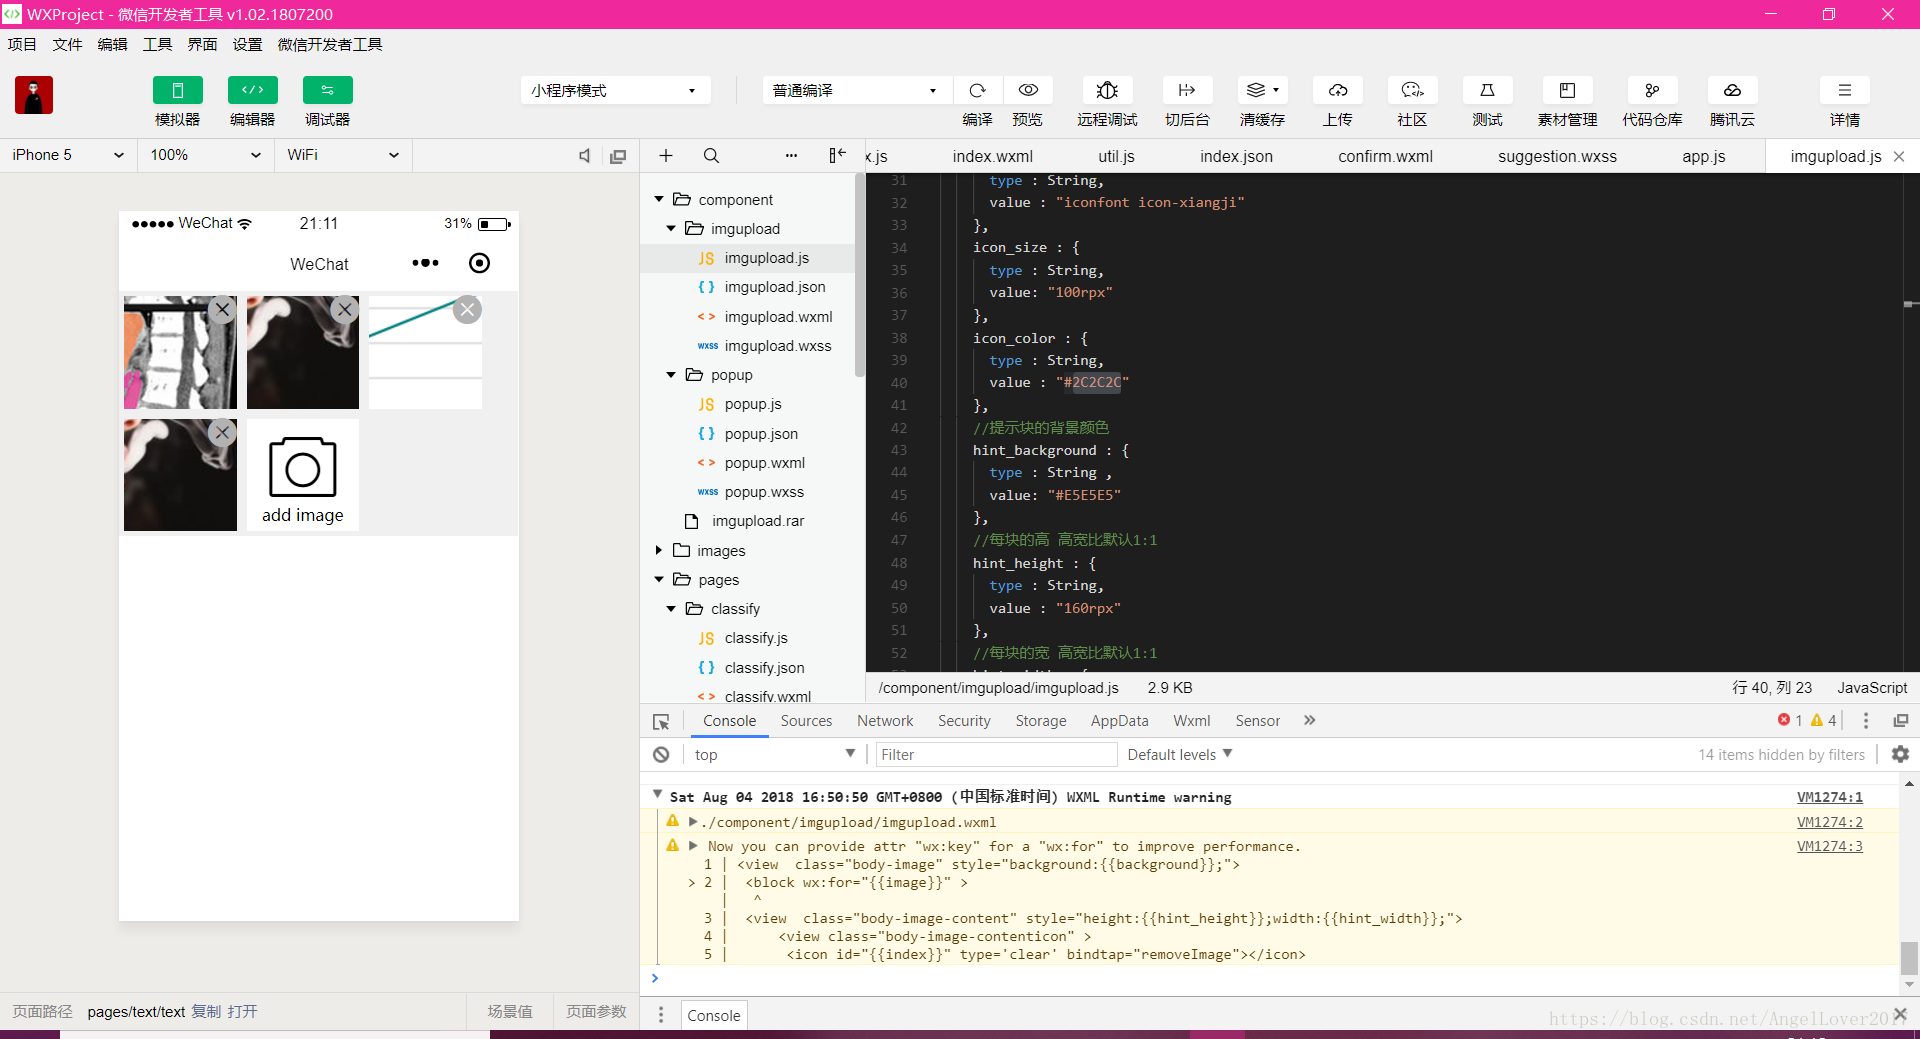Image resolution: width=1920 pixels, height=1039 pixels.
Task: Show more DevTools tabs
Action: pyautogui.click(x=1310, y=720)
